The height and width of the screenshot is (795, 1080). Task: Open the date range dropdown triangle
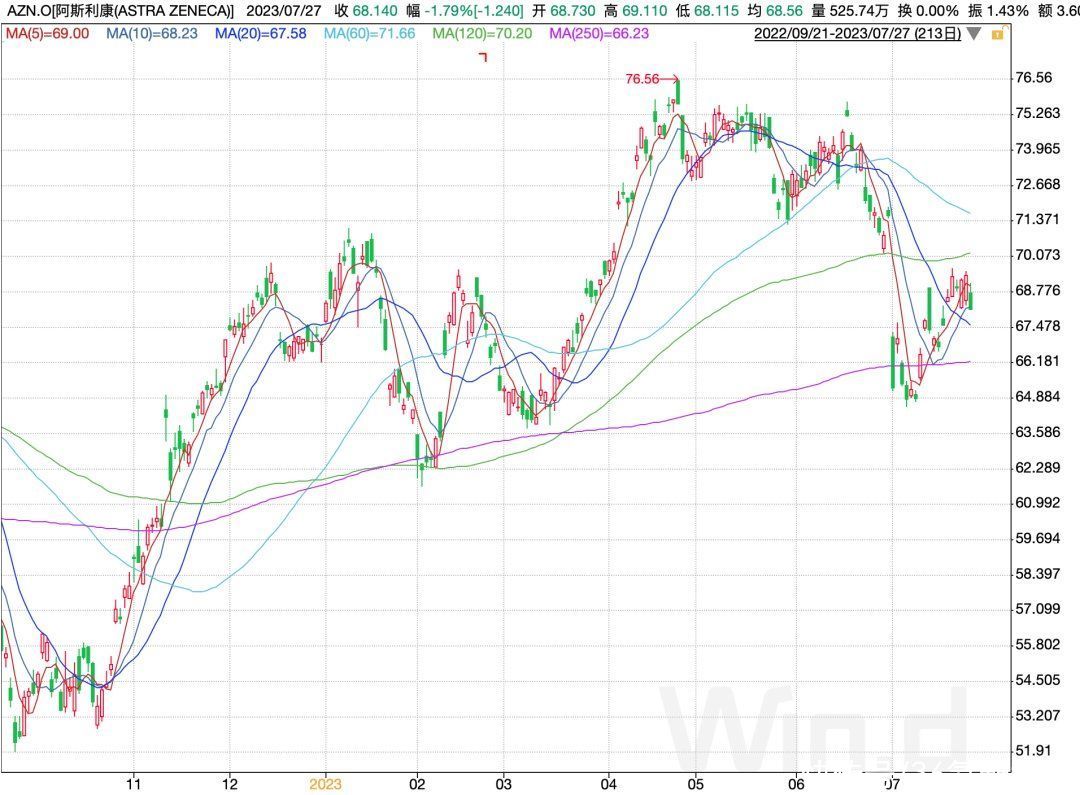click(x=973, y=34)
